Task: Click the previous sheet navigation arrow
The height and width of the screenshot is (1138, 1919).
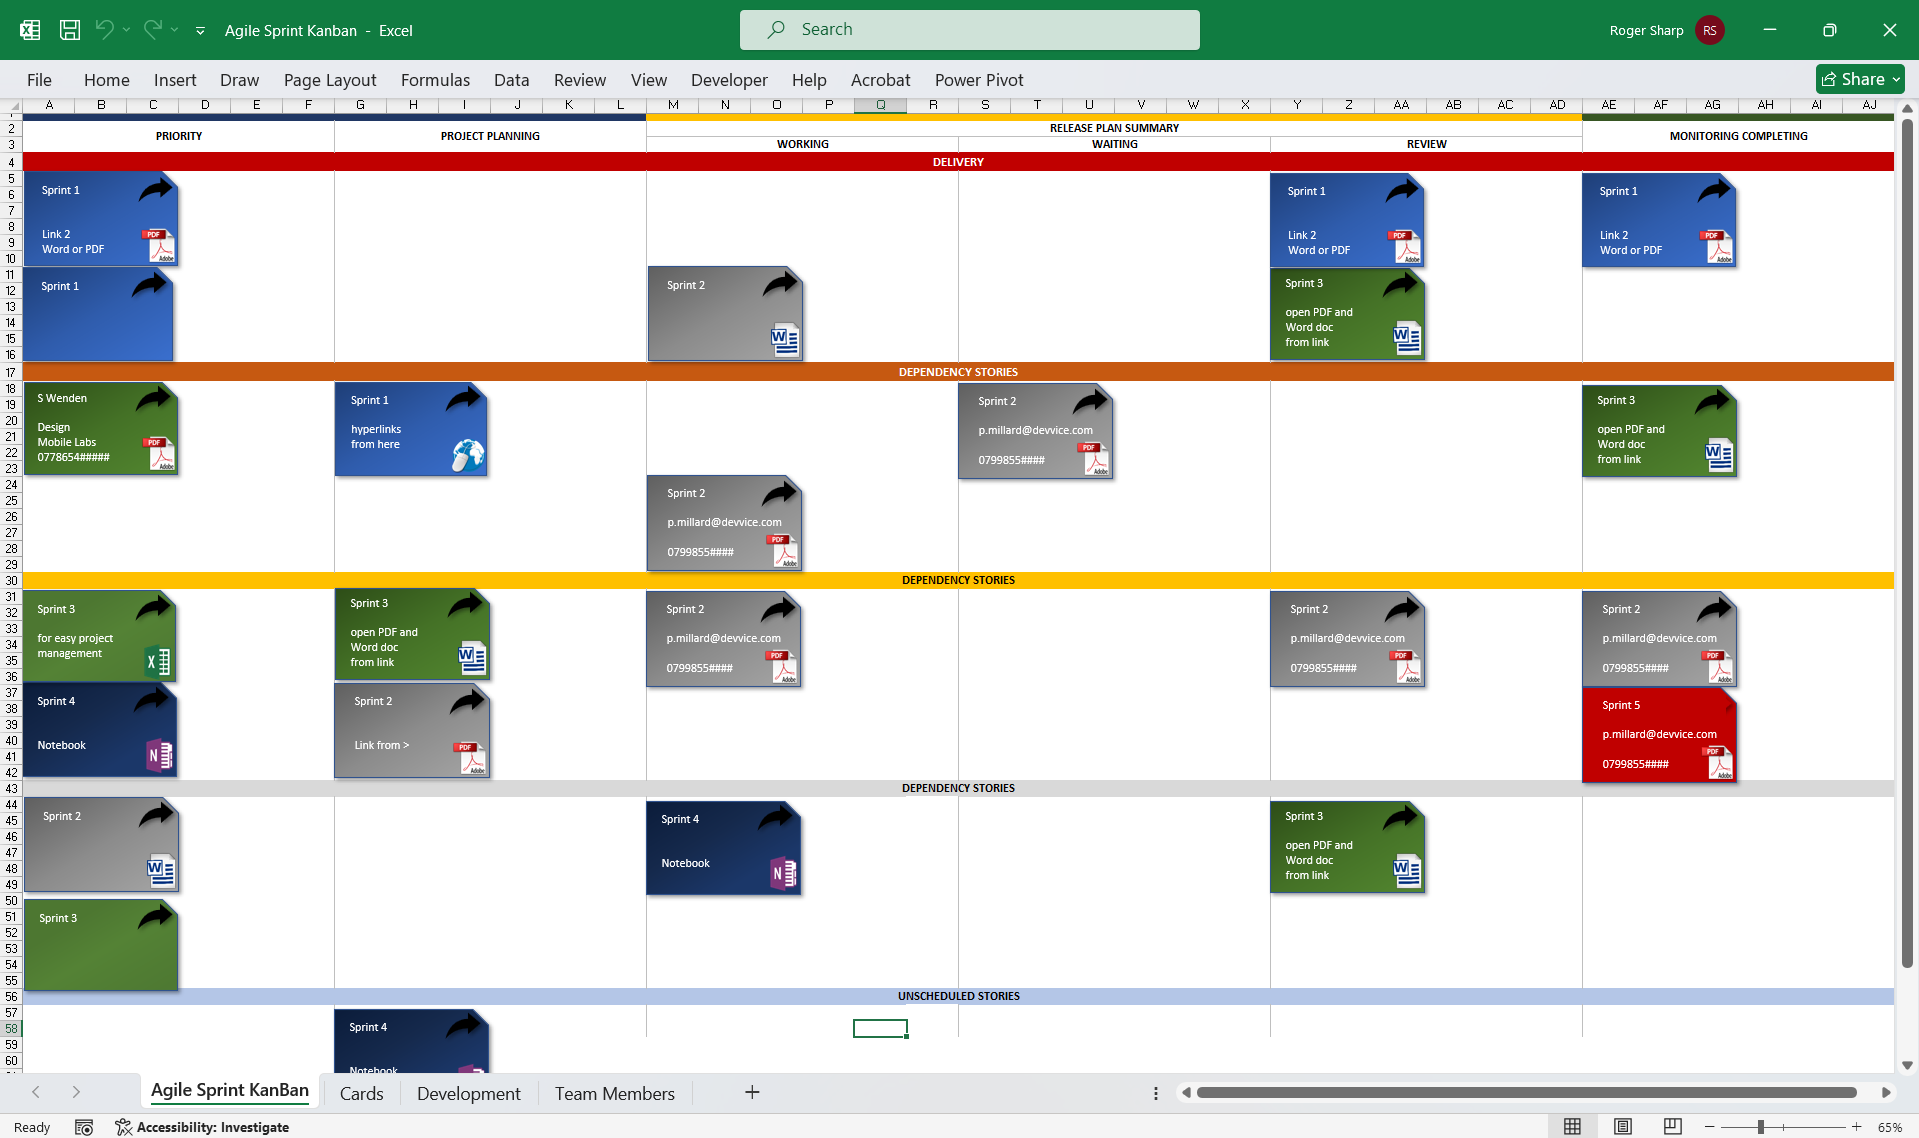Action: click(36, 1092)
